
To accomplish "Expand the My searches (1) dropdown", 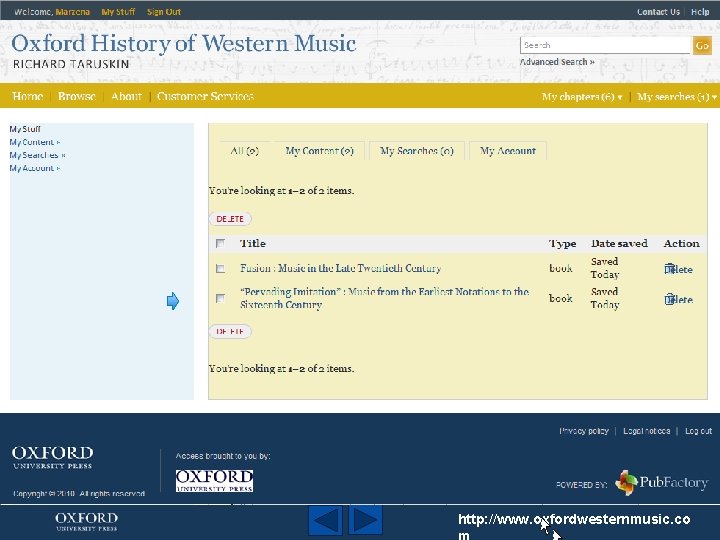I will pos(677,96).
